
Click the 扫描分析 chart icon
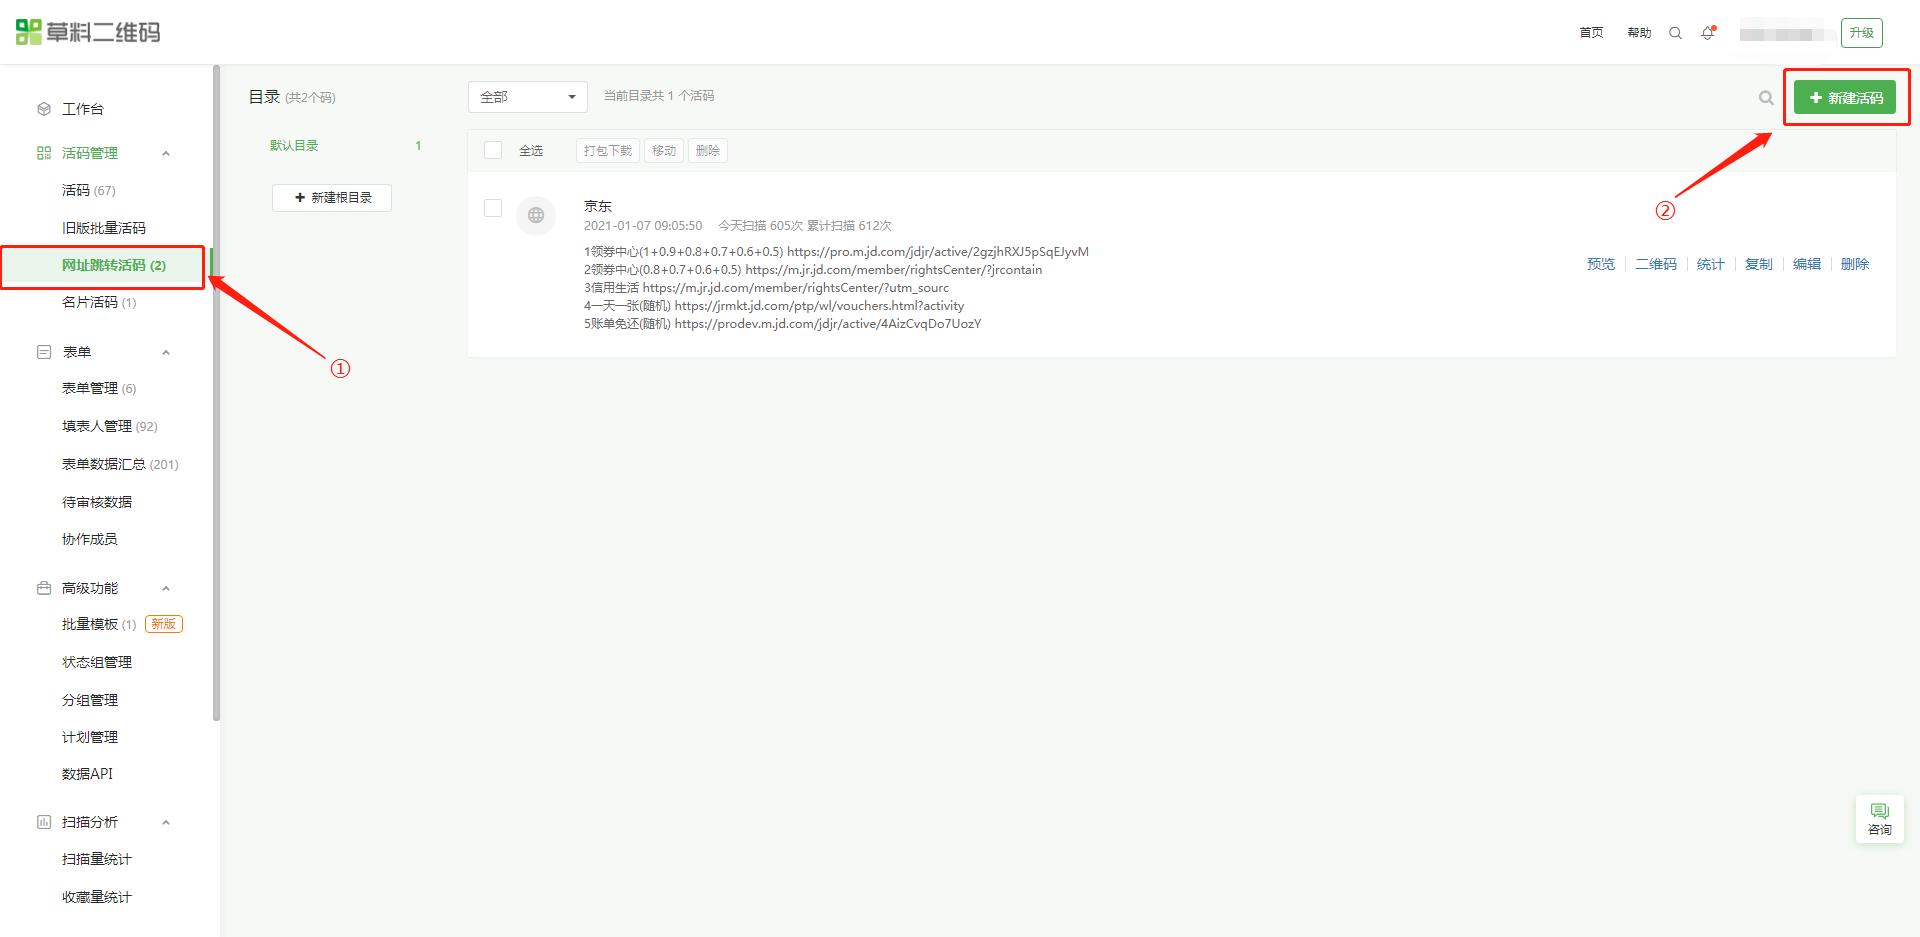44,822
